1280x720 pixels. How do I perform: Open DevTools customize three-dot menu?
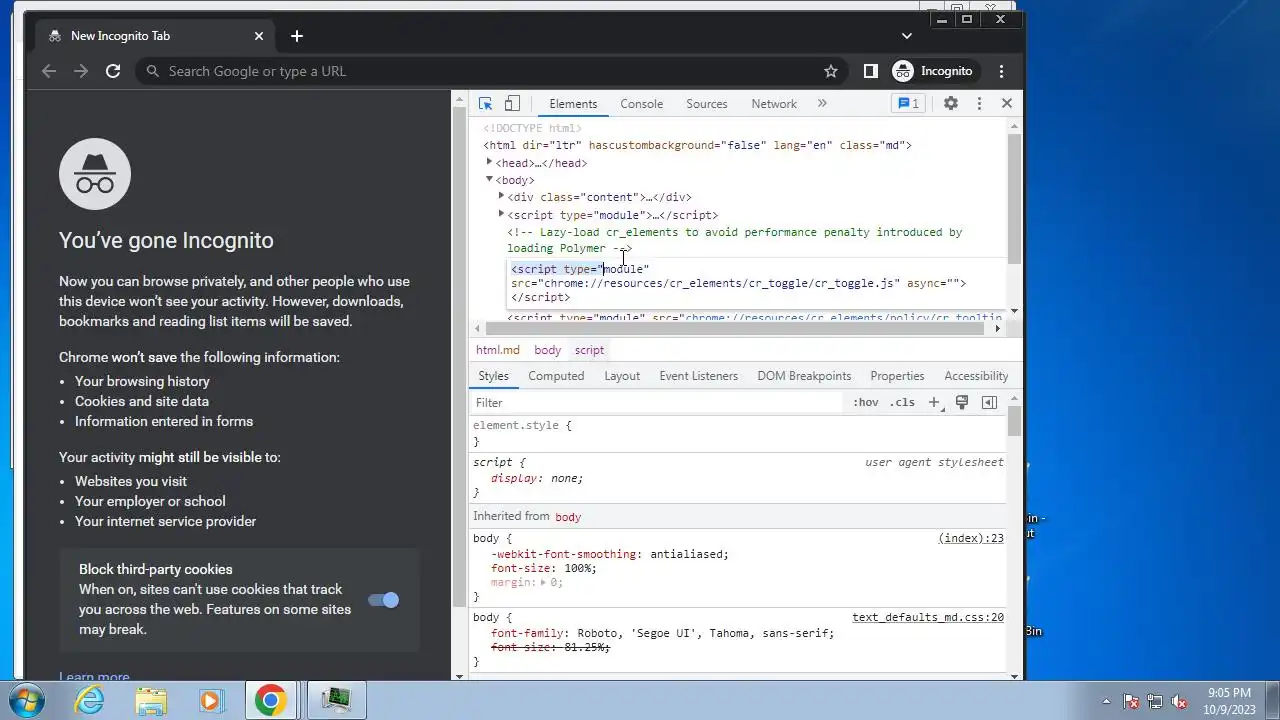coord(979,104)
